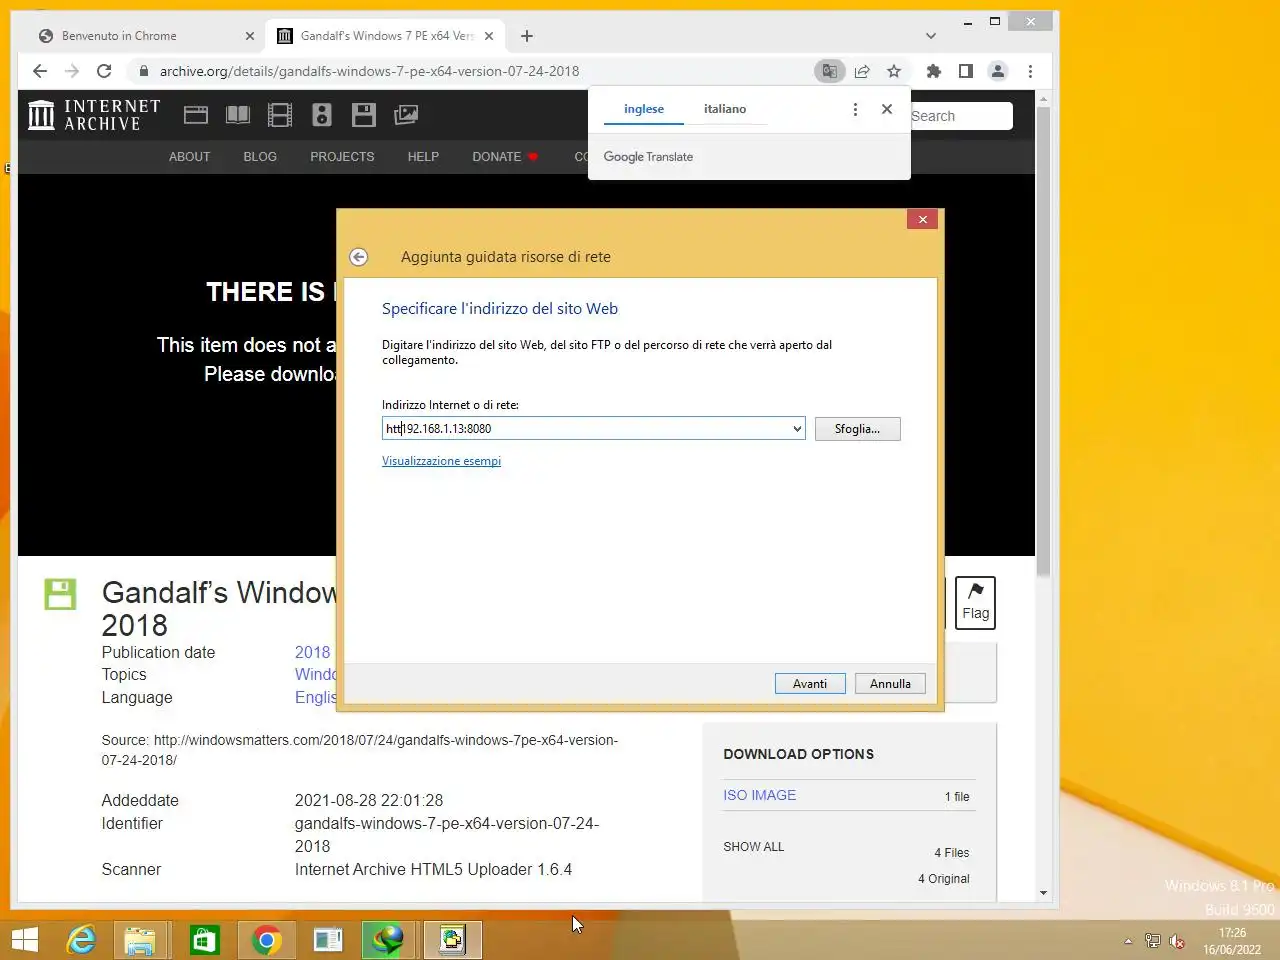This screenshot has height=960, width=1280.
Task: Click the Google Translate icon in address bar
Action: 829,71
